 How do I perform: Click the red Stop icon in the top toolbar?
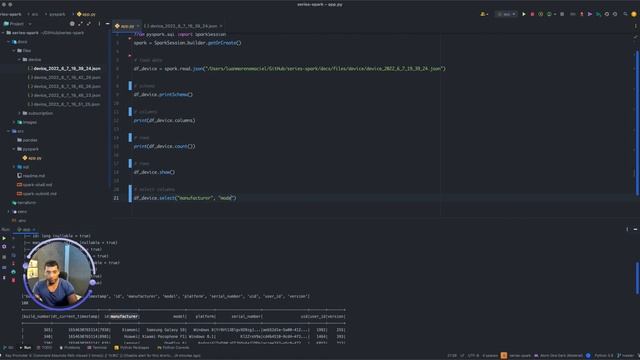click(x=532, y=14)
